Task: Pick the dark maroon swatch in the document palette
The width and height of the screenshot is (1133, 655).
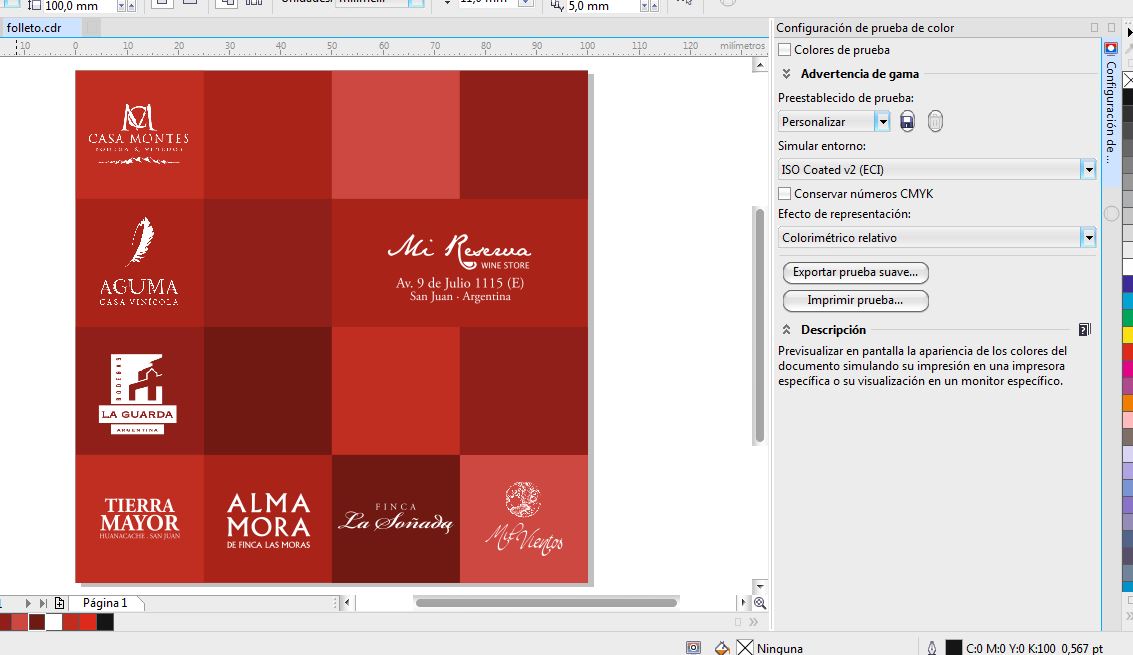Action: click(36, 622)
